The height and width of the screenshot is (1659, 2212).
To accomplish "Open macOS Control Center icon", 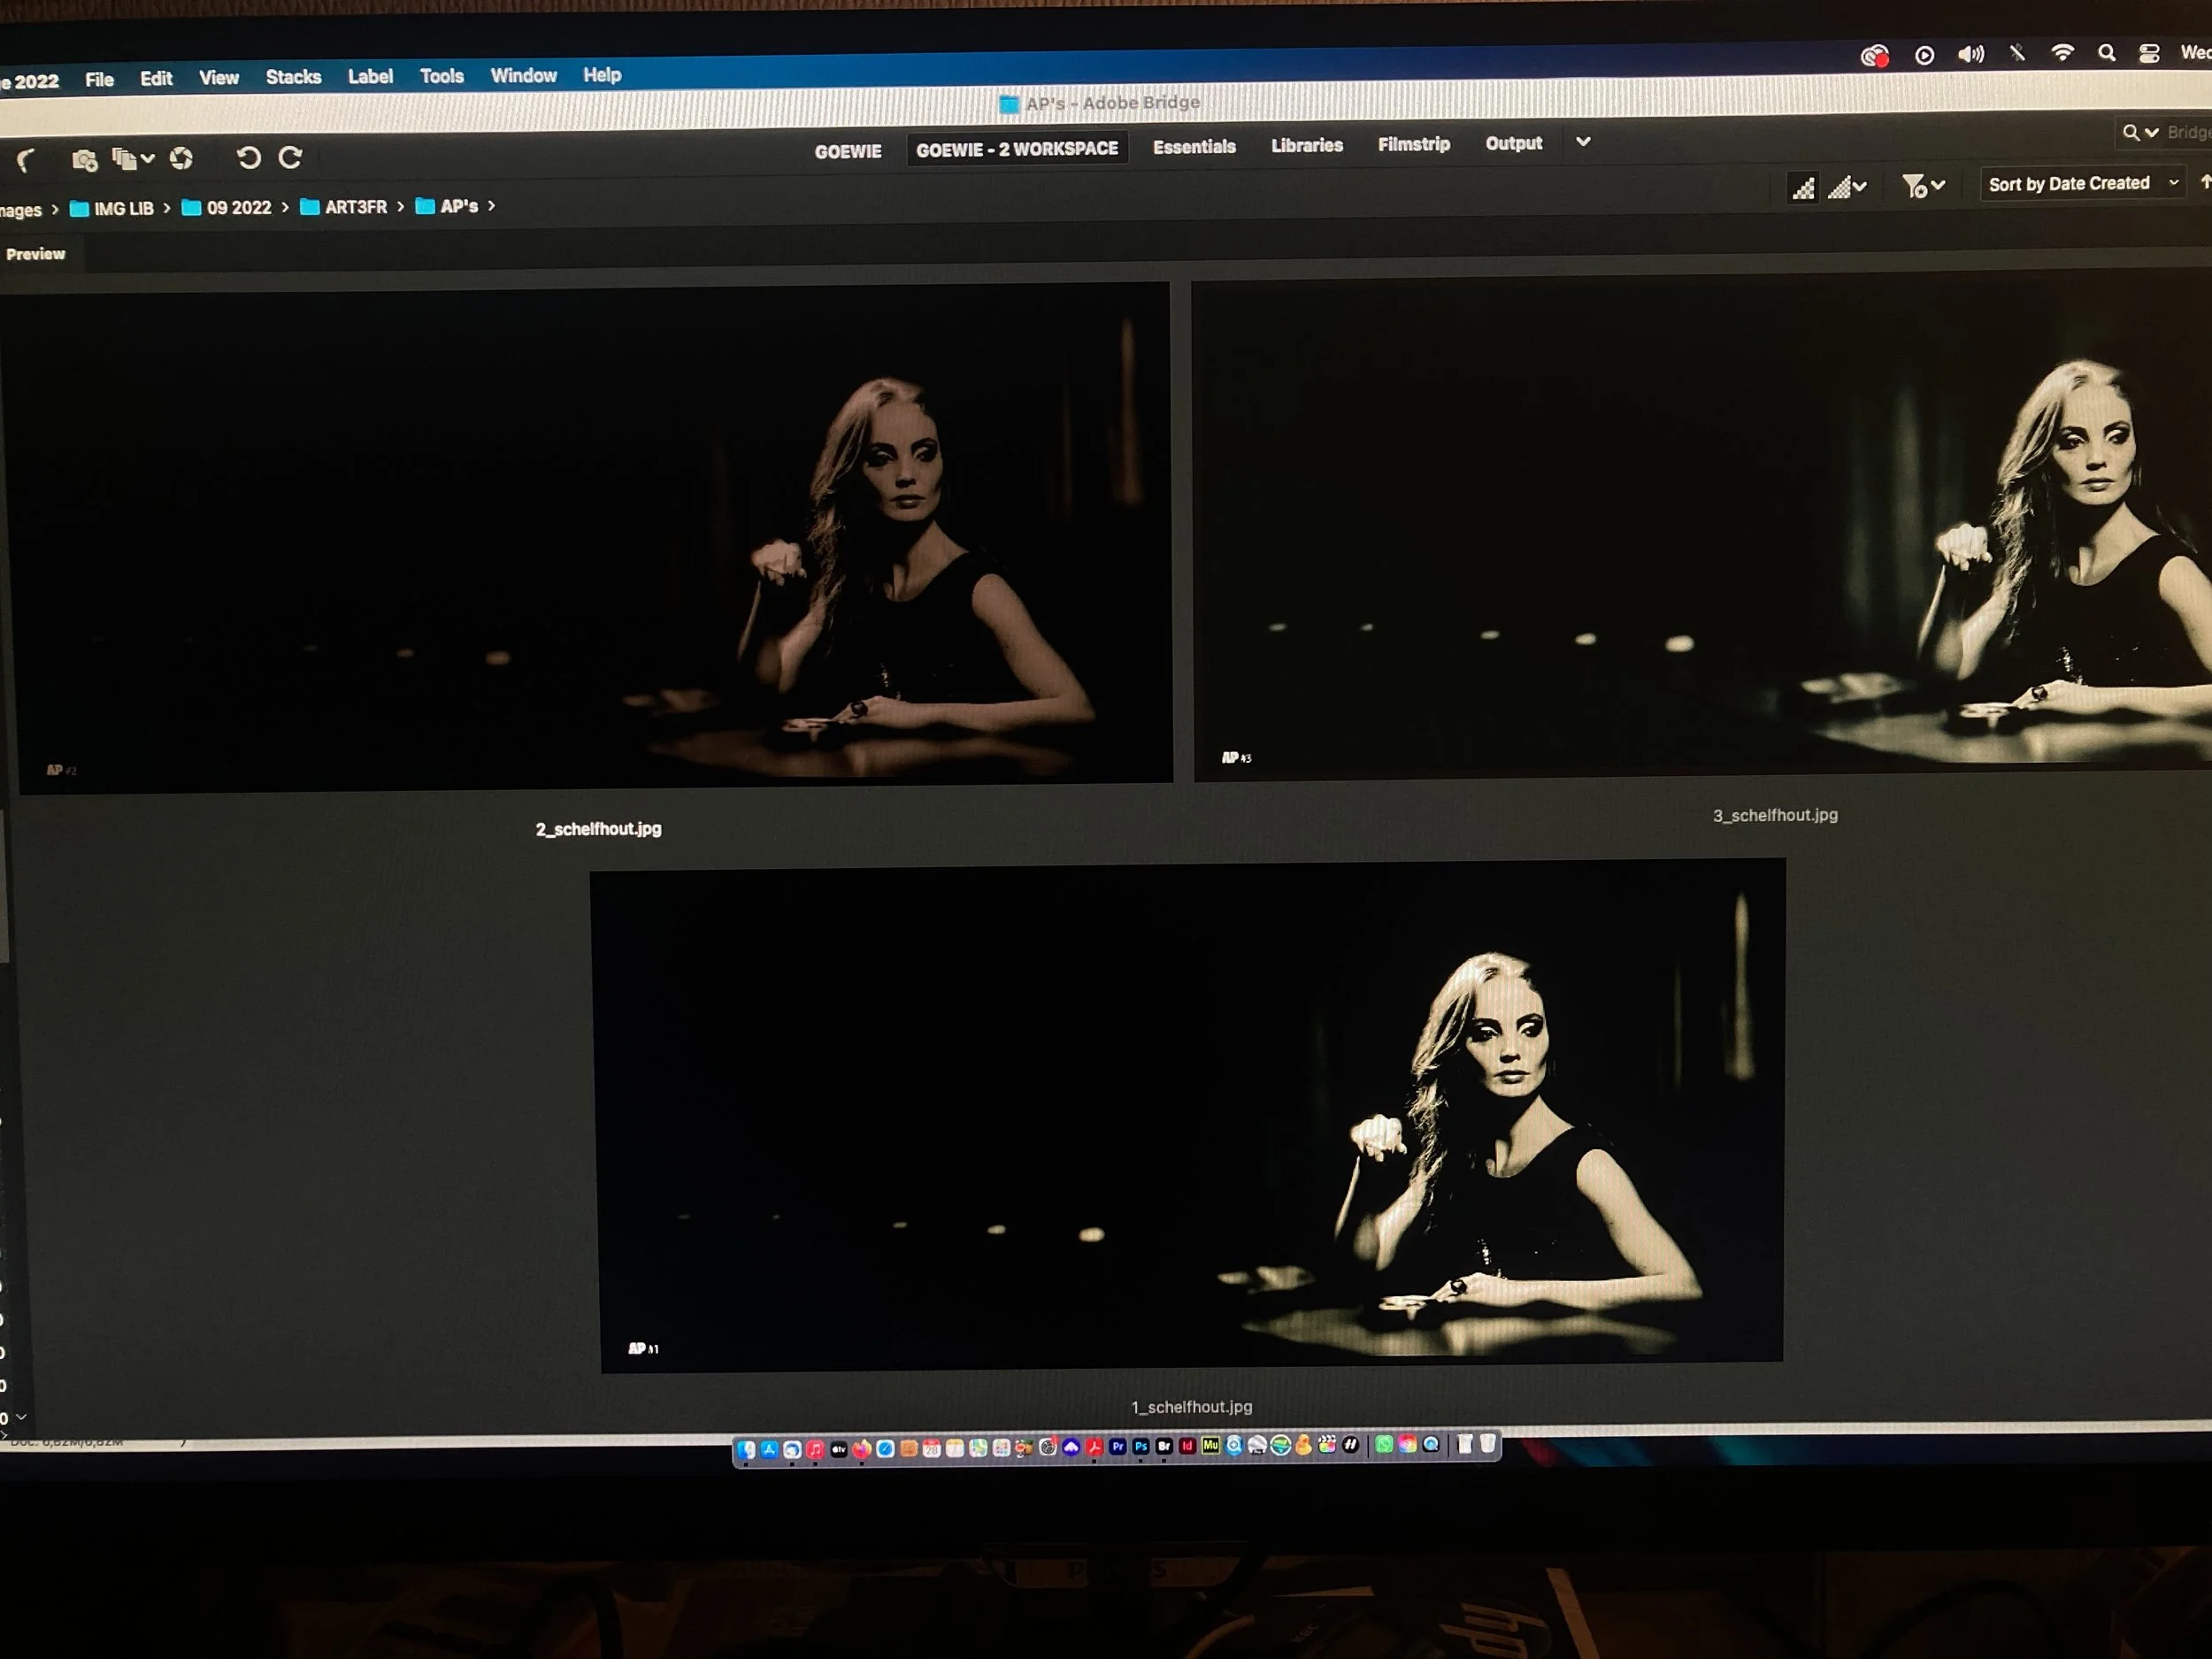I will 2148,54.
